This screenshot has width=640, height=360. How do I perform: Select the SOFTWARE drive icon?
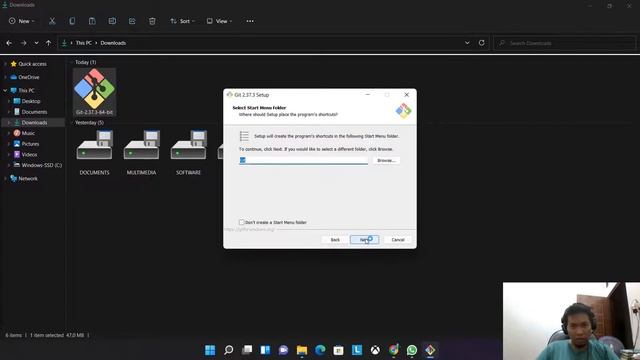point(188,153)
